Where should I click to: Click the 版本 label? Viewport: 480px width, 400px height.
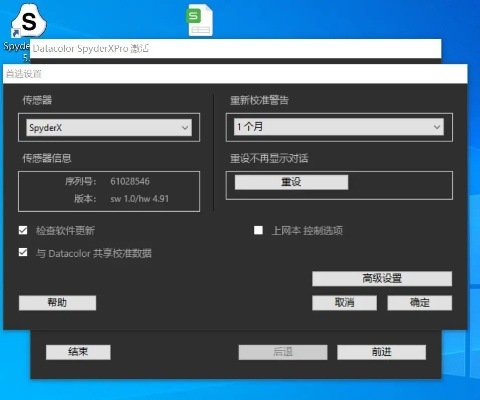[85, 199]
